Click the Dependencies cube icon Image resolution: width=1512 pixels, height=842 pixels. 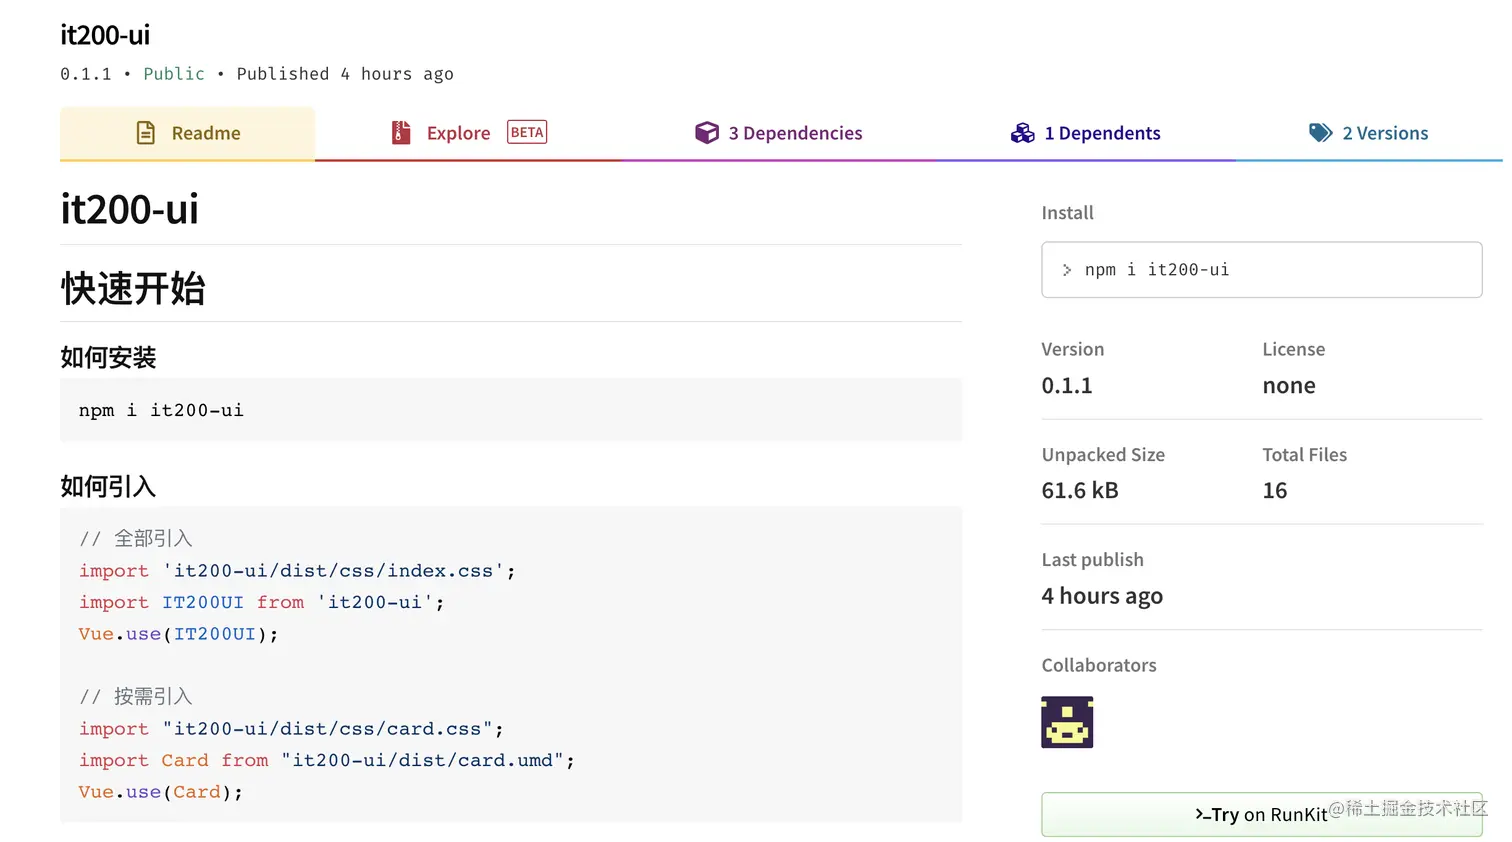(x=707, y=133)
